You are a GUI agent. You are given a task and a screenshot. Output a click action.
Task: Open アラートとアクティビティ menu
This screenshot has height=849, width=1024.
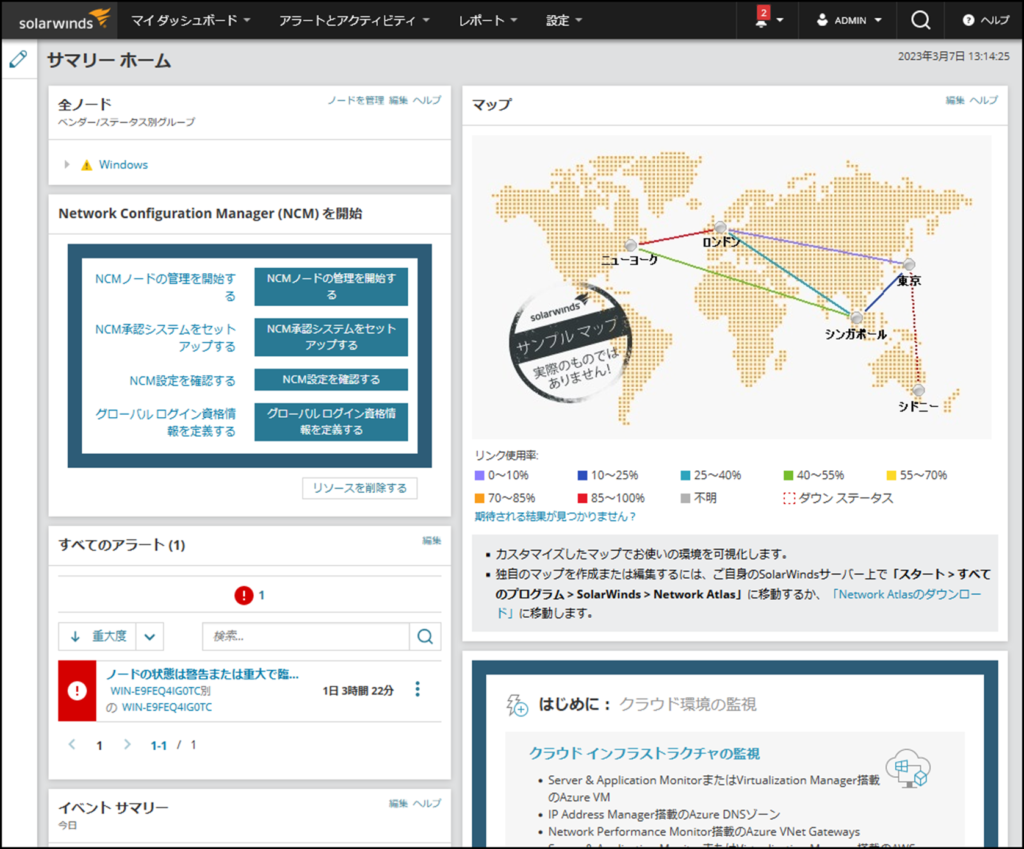354,20
